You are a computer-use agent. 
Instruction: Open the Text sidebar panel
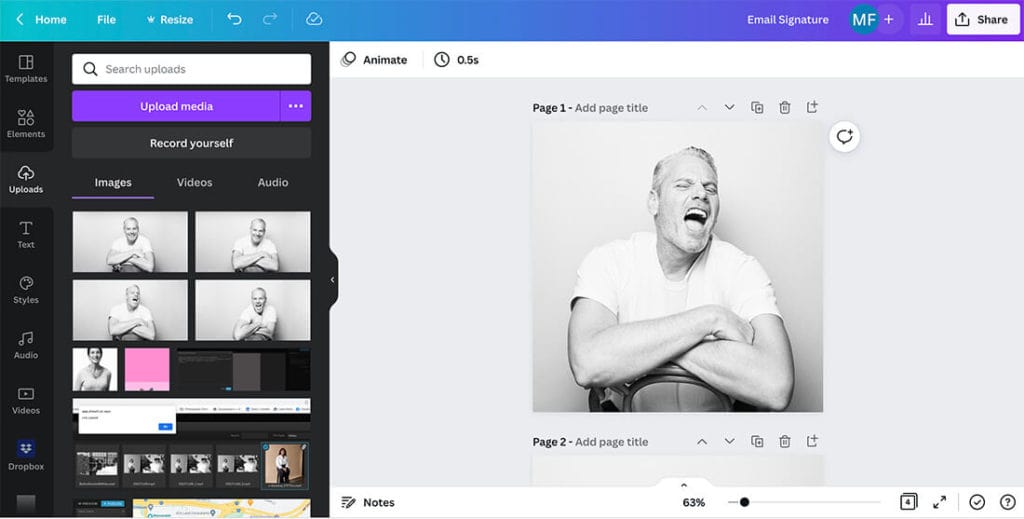tap(26, 235)
